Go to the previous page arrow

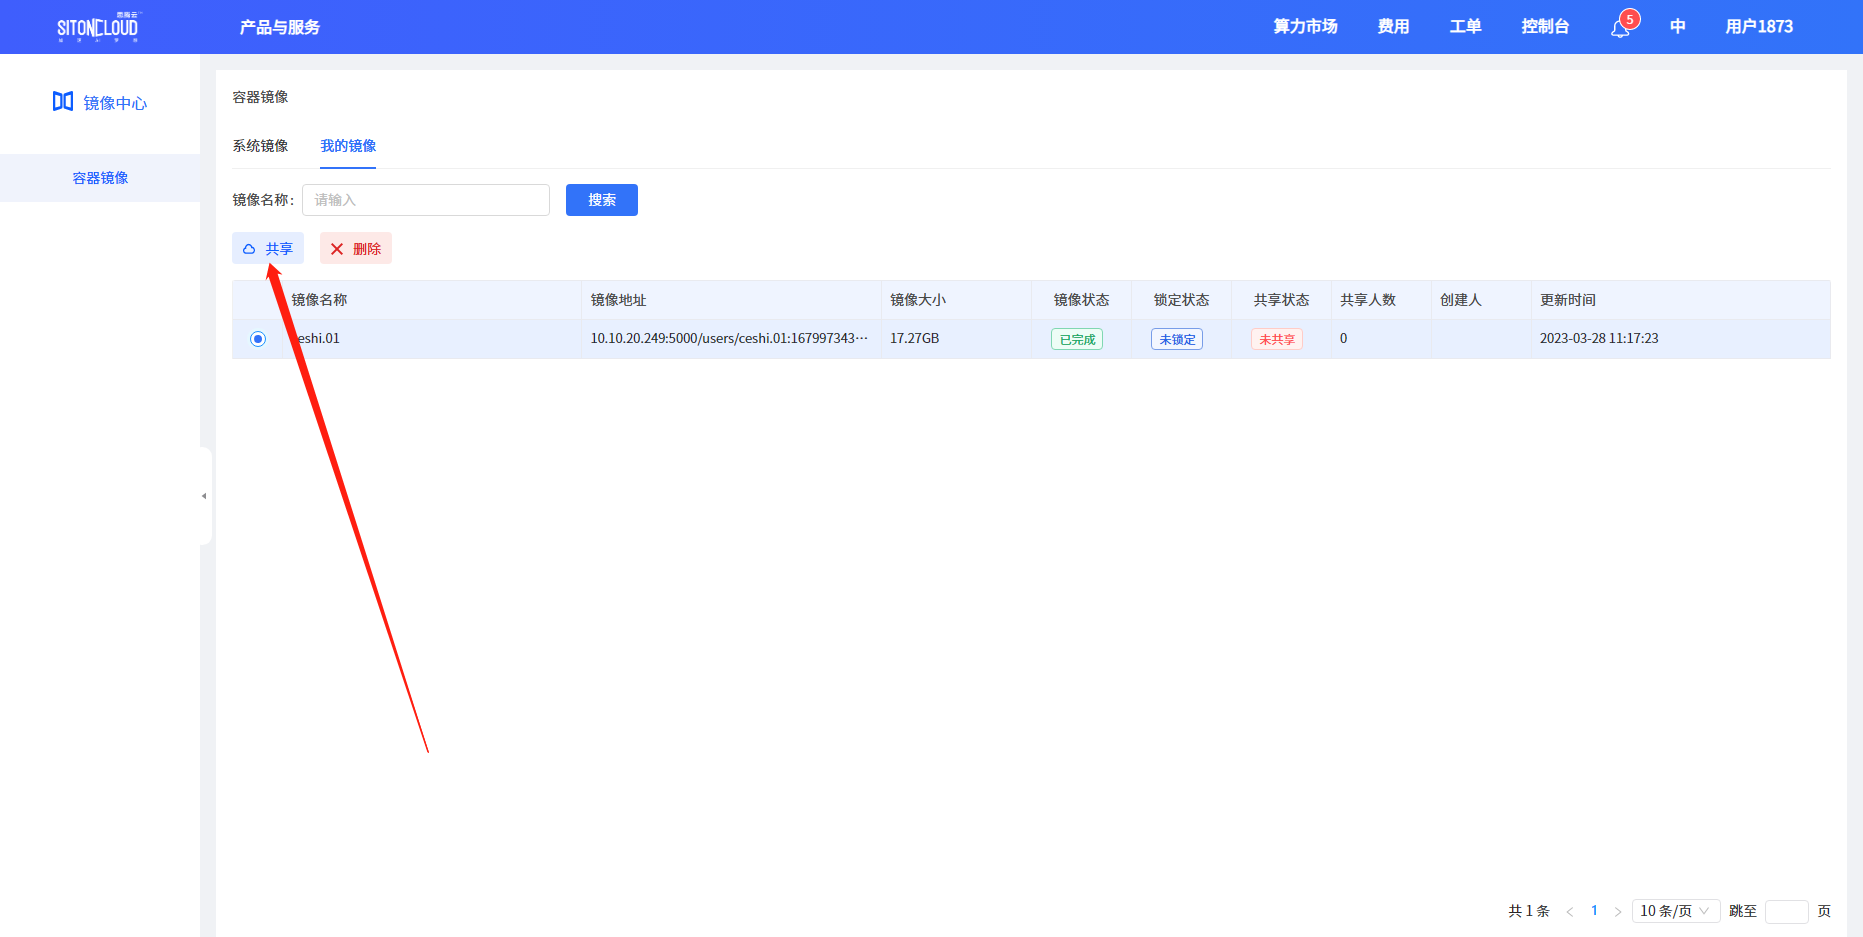[x=1569, y=911]
